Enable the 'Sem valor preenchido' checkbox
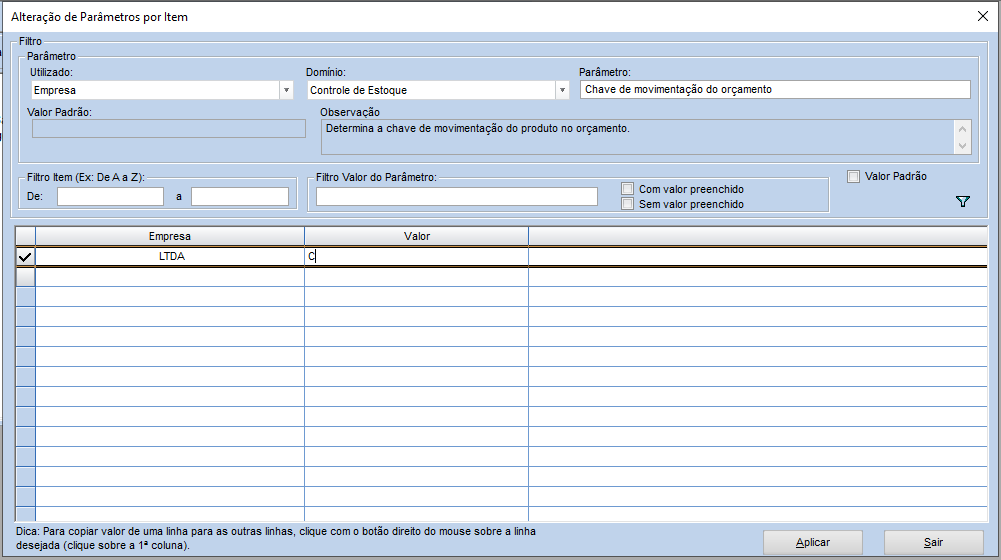 click(628, 204)
